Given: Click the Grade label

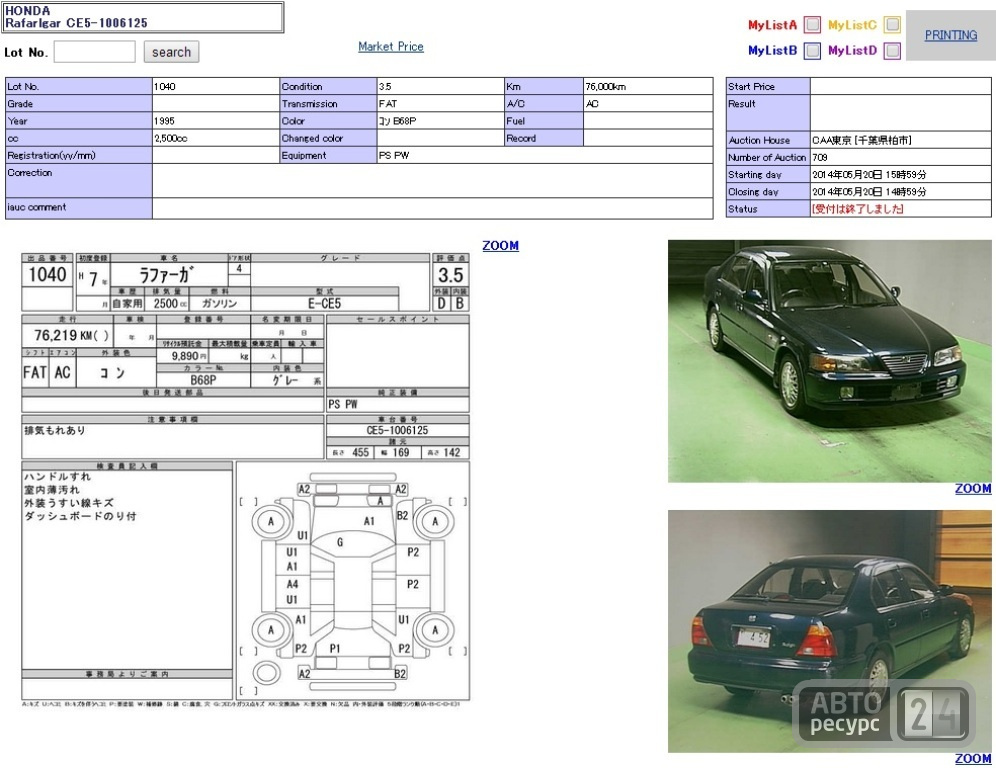Looking at the screenshot, I should point(20,104).
